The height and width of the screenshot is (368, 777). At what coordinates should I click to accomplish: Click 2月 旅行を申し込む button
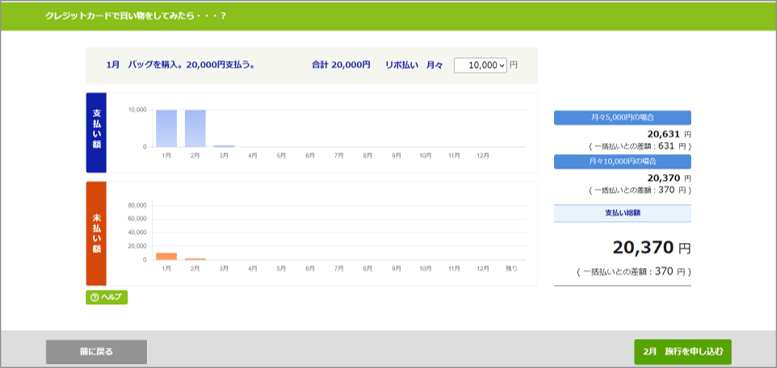[x=683, y=352]
